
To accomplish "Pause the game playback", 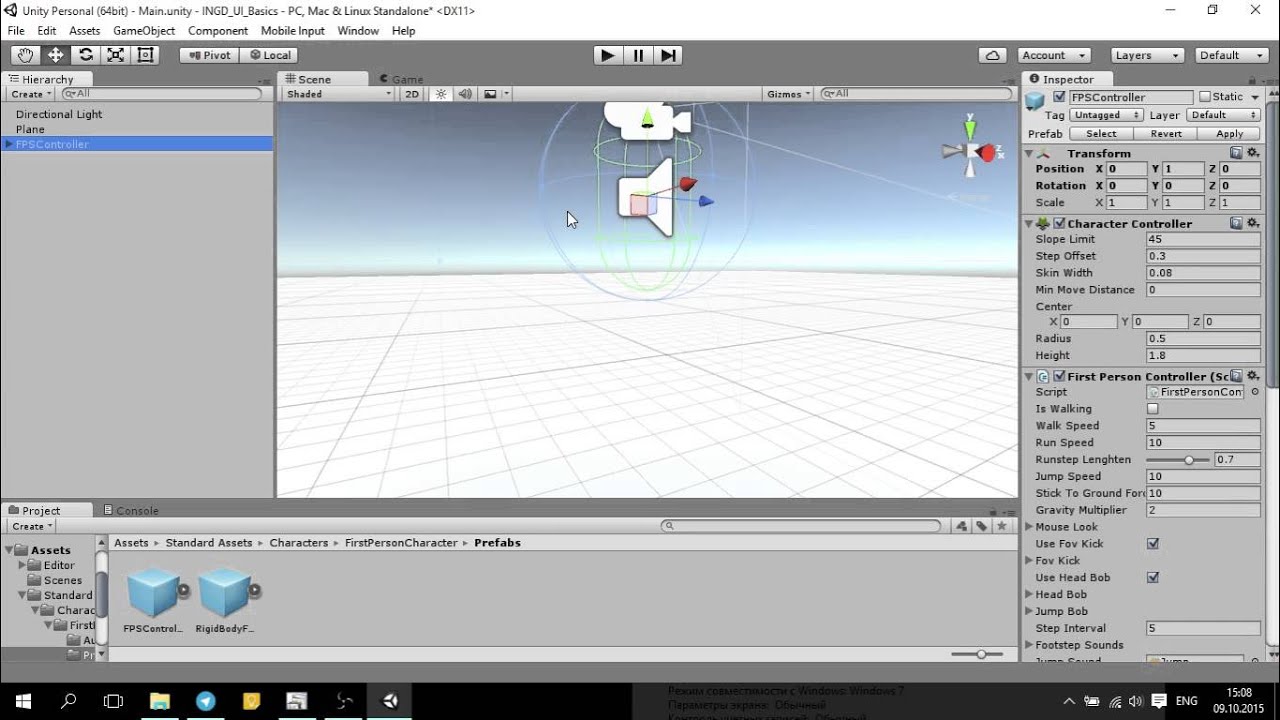I will 638,55.
